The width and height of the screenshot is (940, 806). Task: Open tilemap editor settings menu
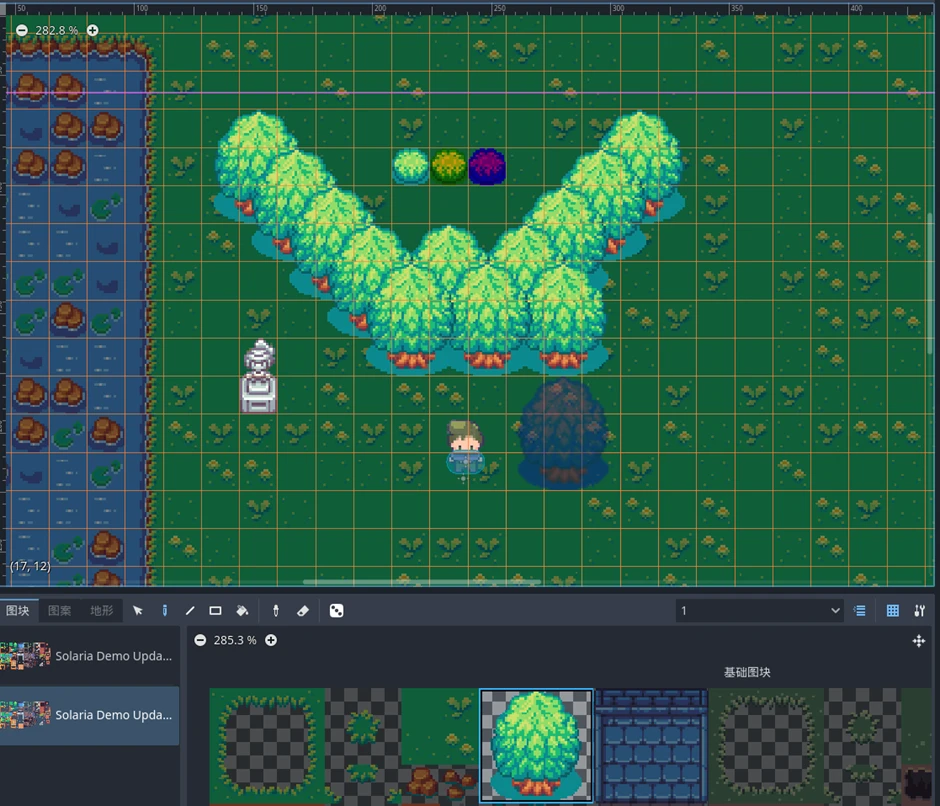pos(919,610)
